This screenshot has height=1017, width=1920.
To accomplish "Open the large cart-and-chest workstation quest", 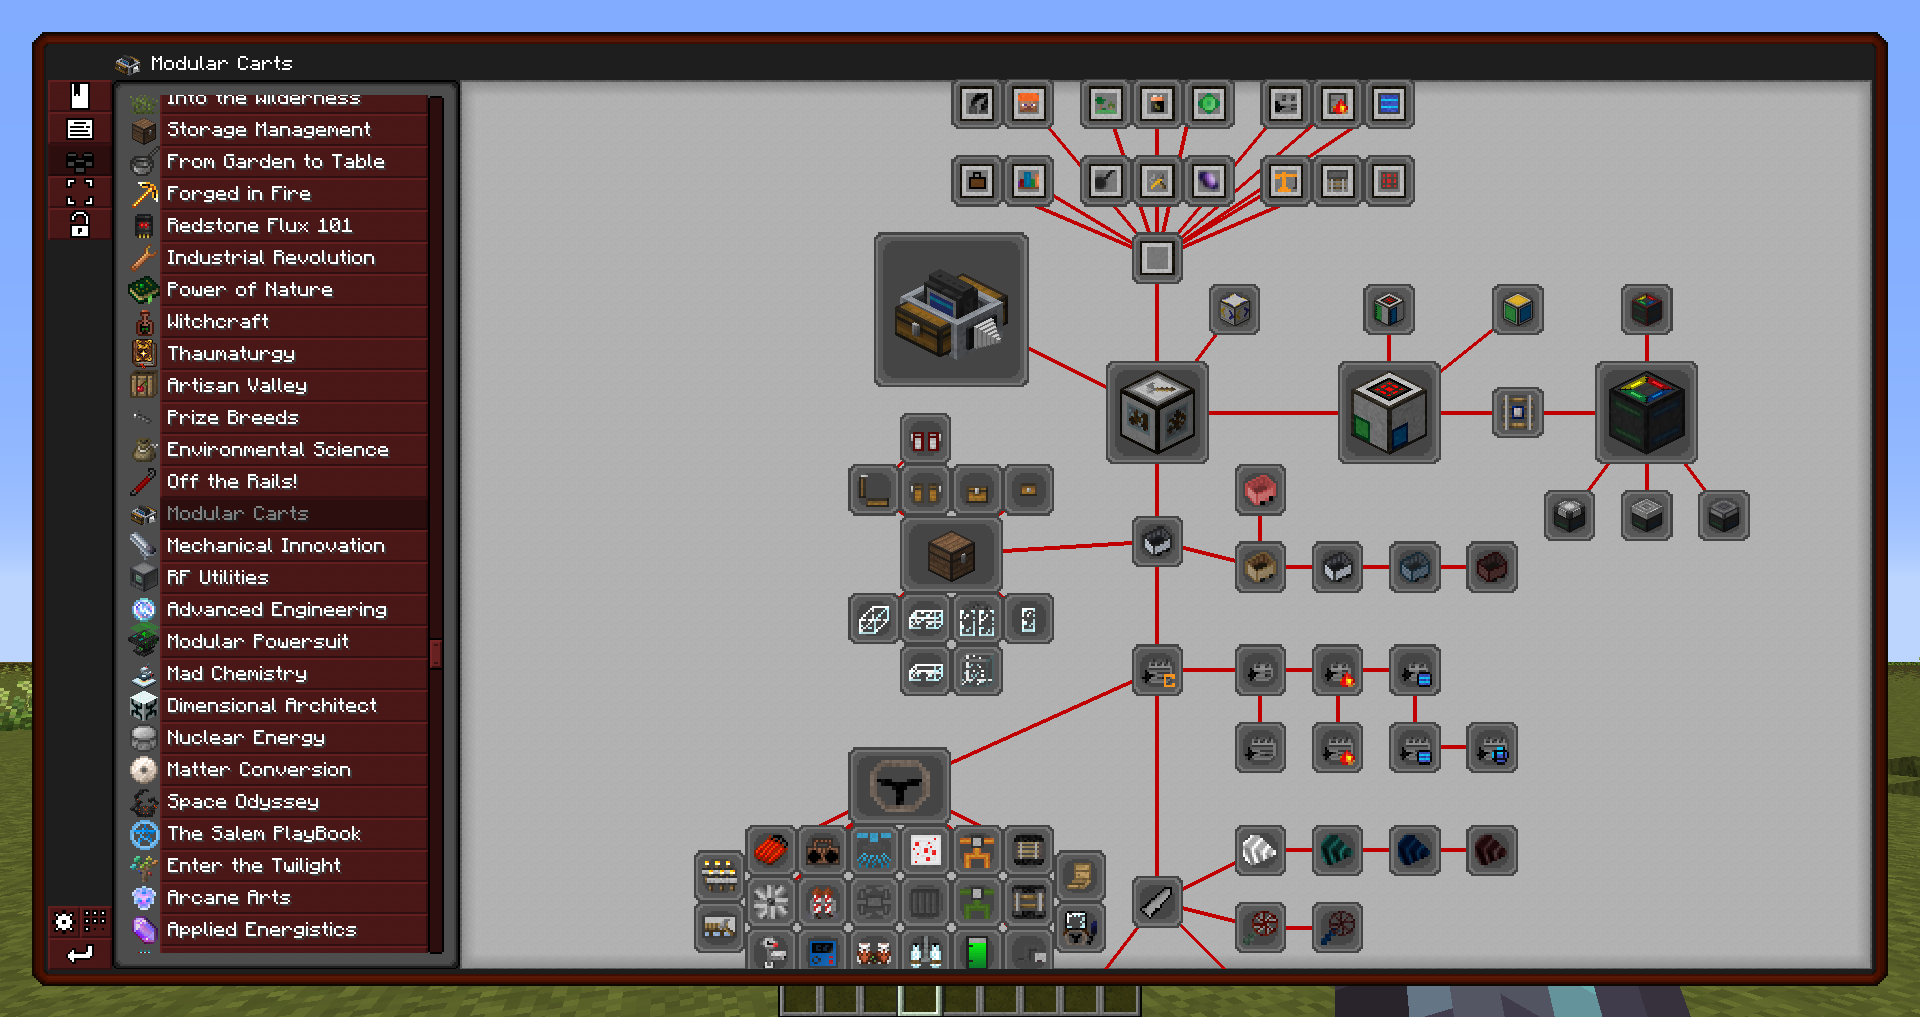I will [x=951, y=310].
